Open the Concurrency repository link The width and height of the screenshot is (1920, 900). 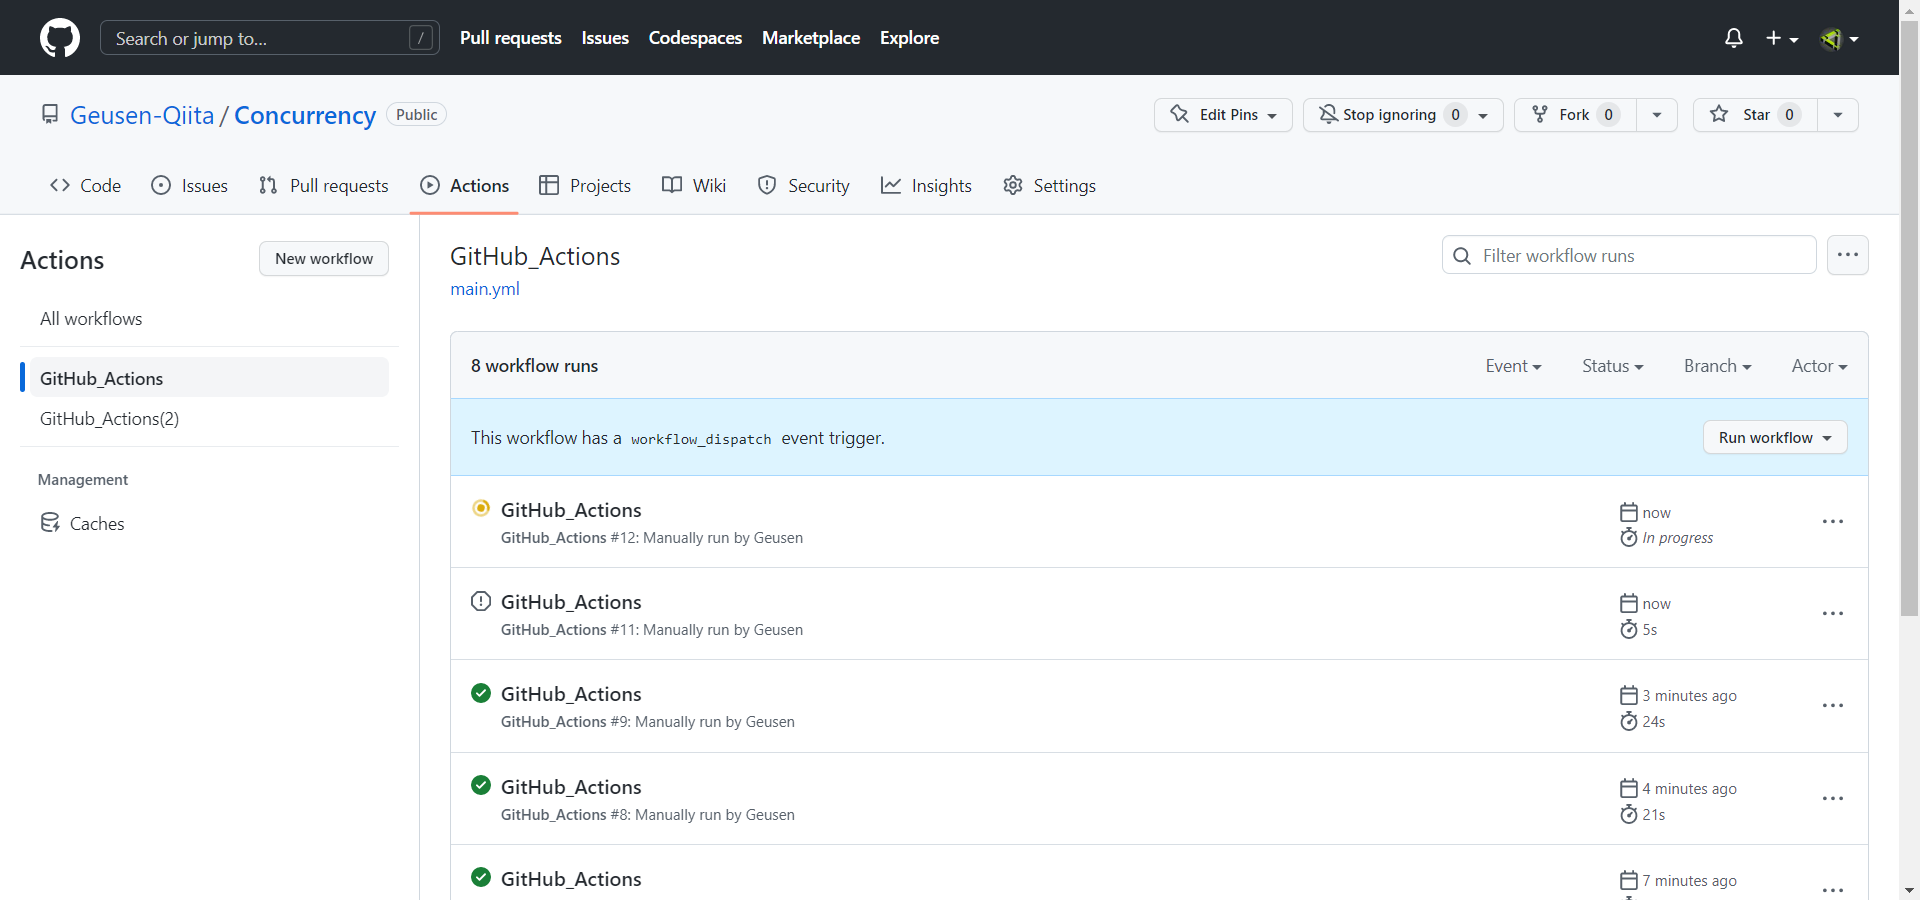305,115
